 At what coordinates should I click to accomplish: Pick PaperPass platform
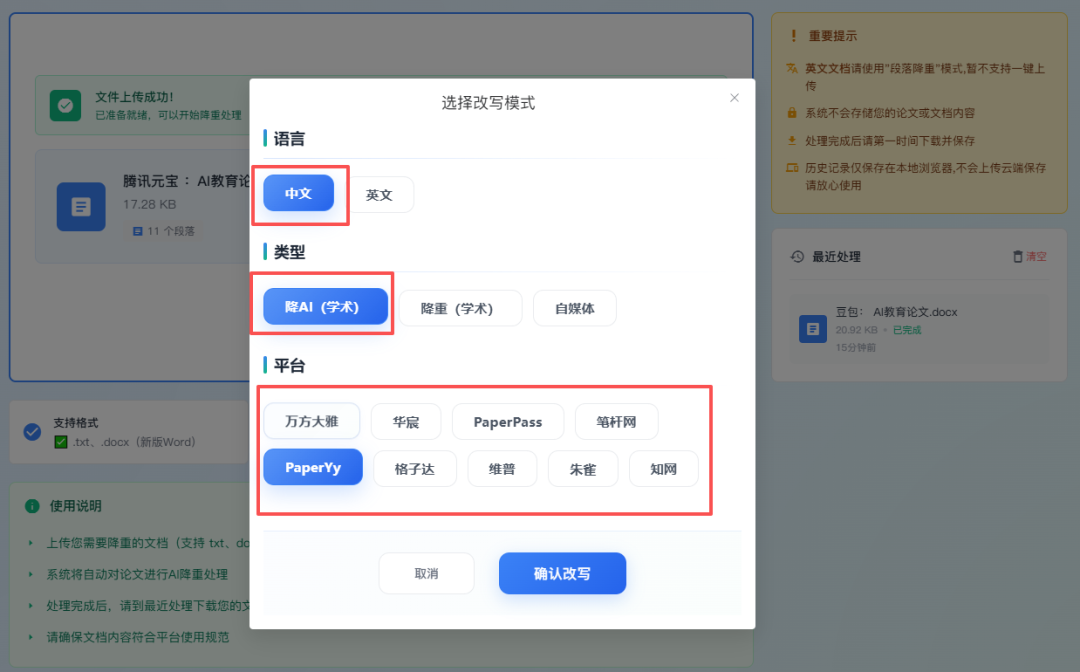pyautogui.click(x=508, y=422)
